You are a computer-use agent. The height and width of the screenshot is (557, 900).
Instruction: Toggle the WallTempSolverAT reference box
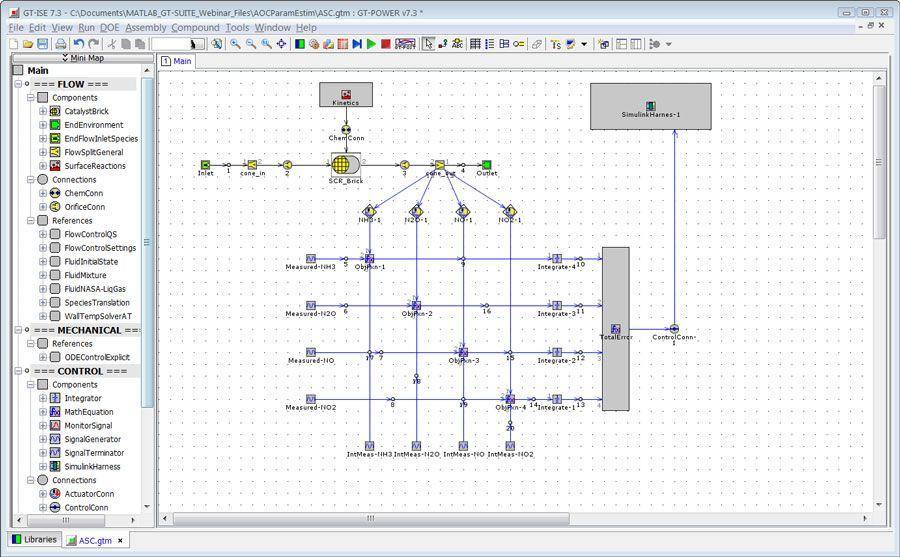(x=55, y=316)
